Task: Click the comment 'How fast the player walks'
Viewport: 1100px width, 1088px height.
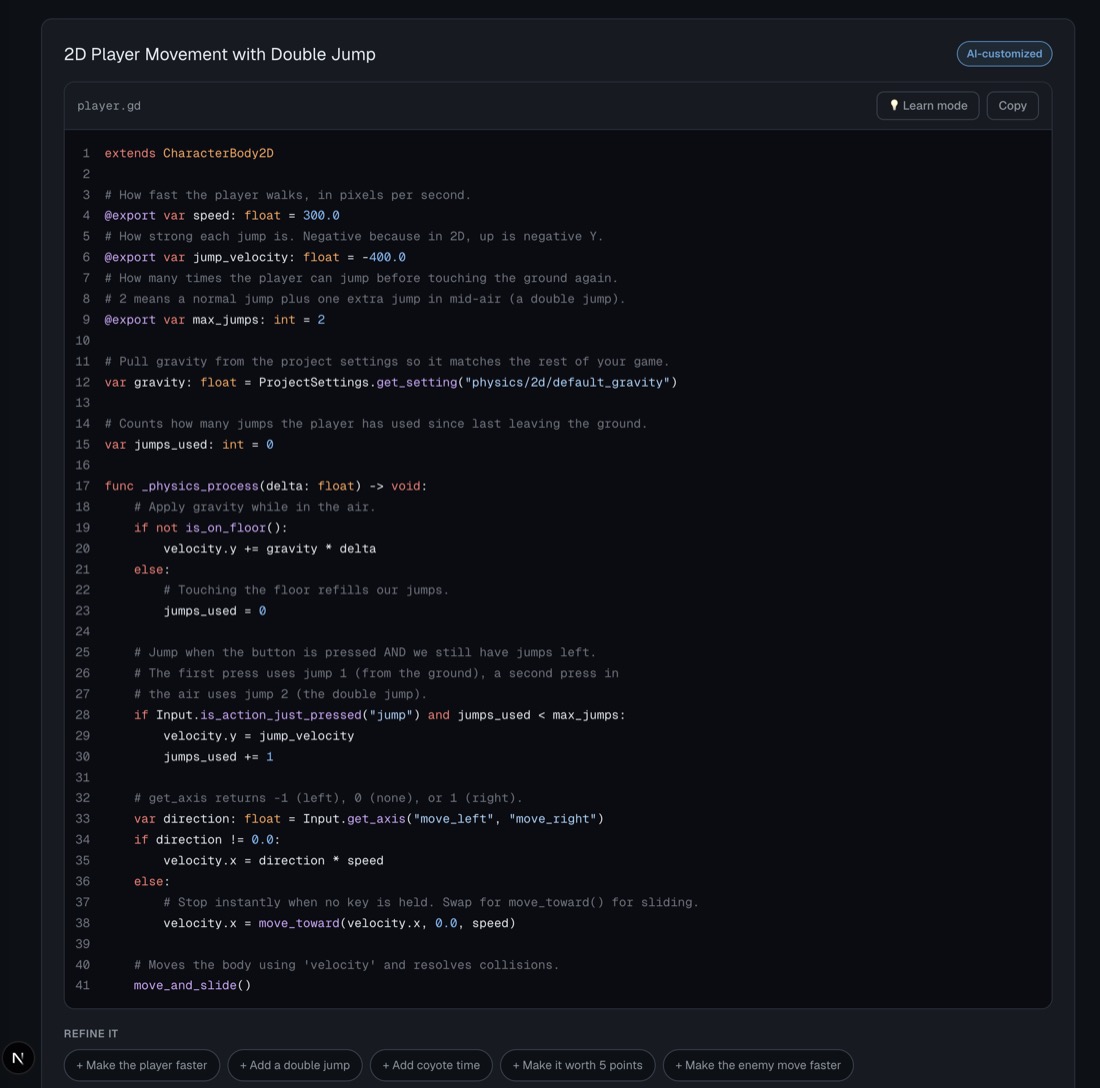Action: pos(288,195)
